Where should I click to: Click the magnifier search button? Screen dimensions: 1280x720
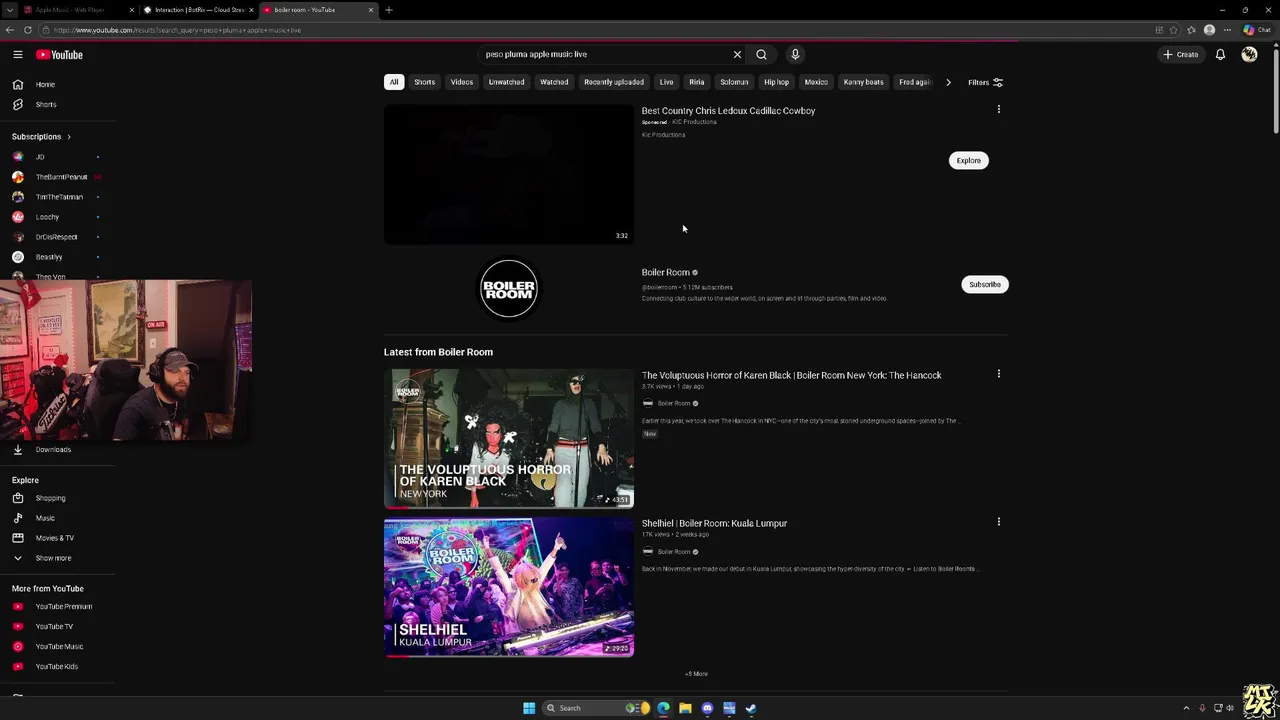(x=761, y=55)
